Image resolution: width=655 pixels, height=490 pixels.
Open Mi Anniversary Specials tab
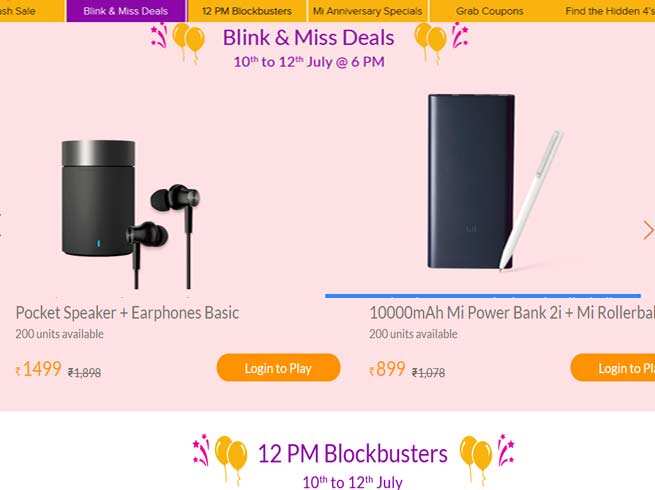pos(368,11)
